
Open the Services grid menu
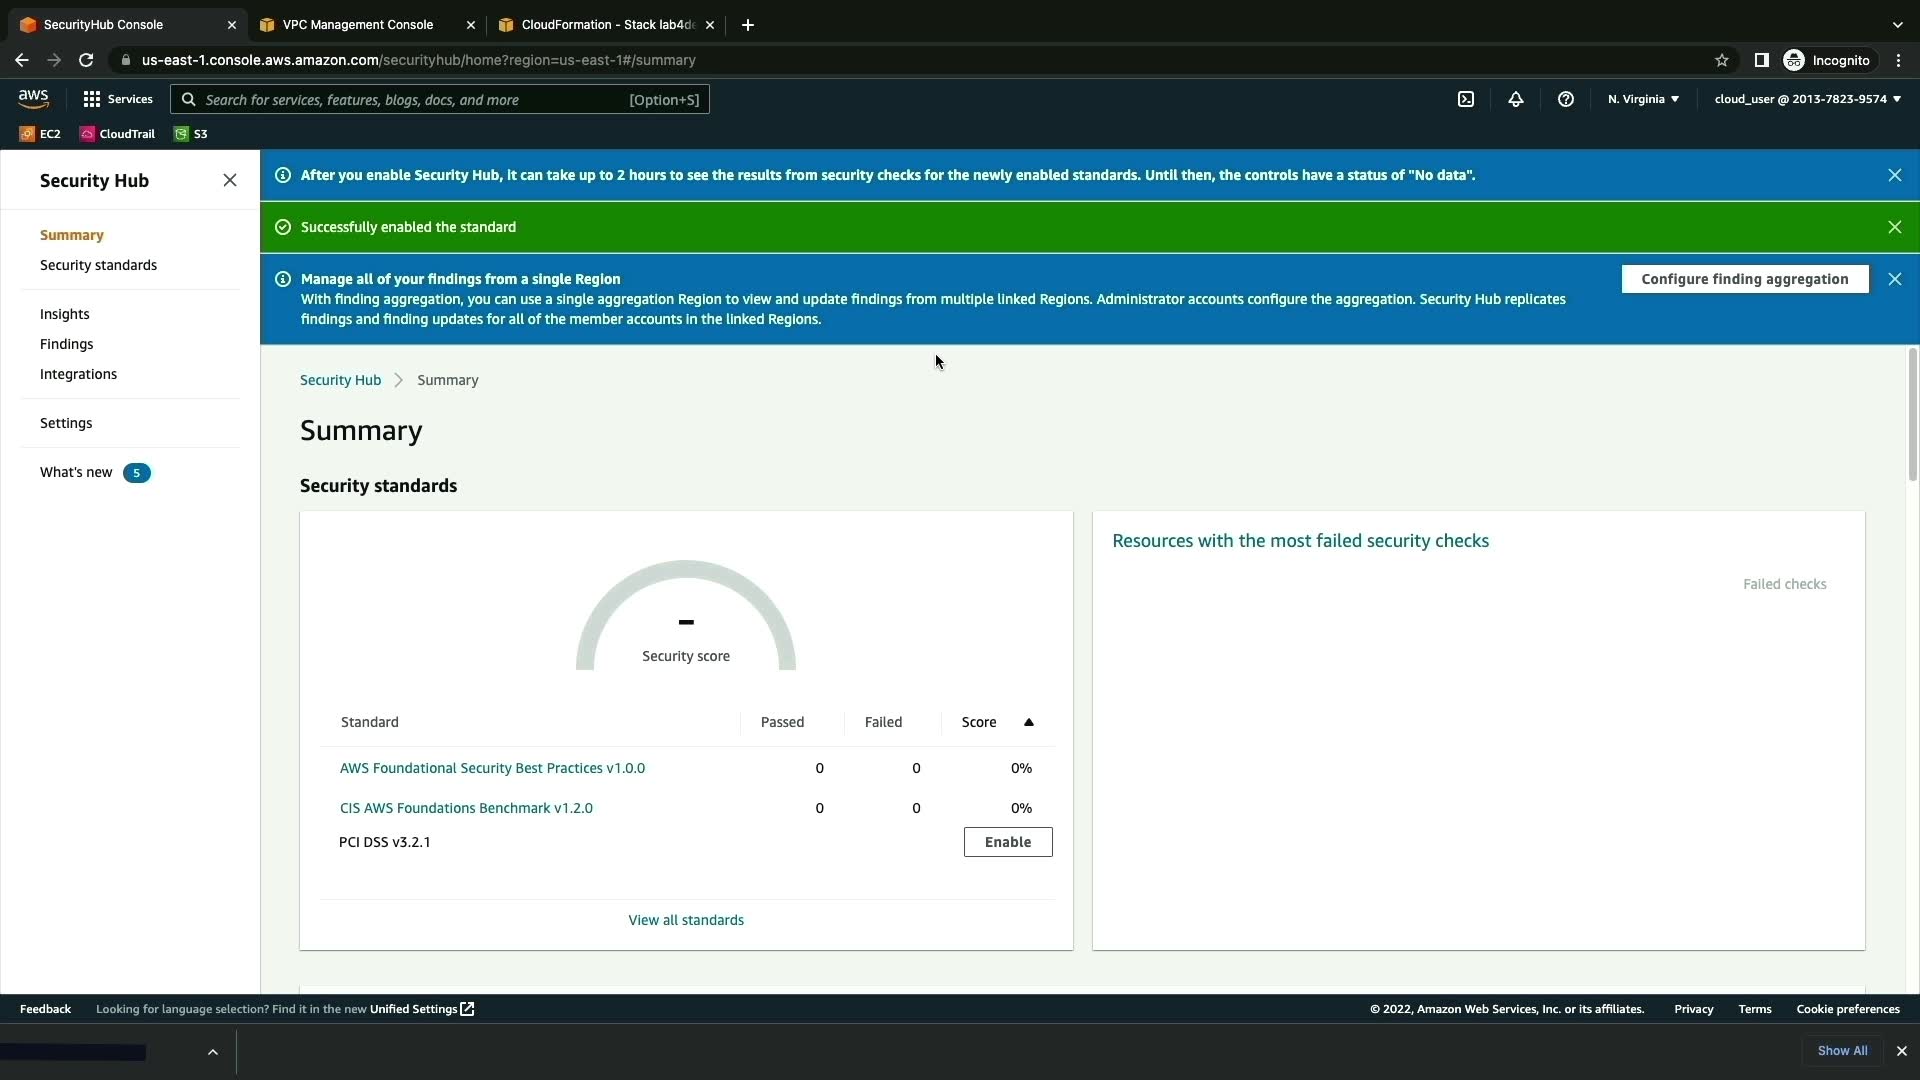pyautogui.click(x=118, y=99)
